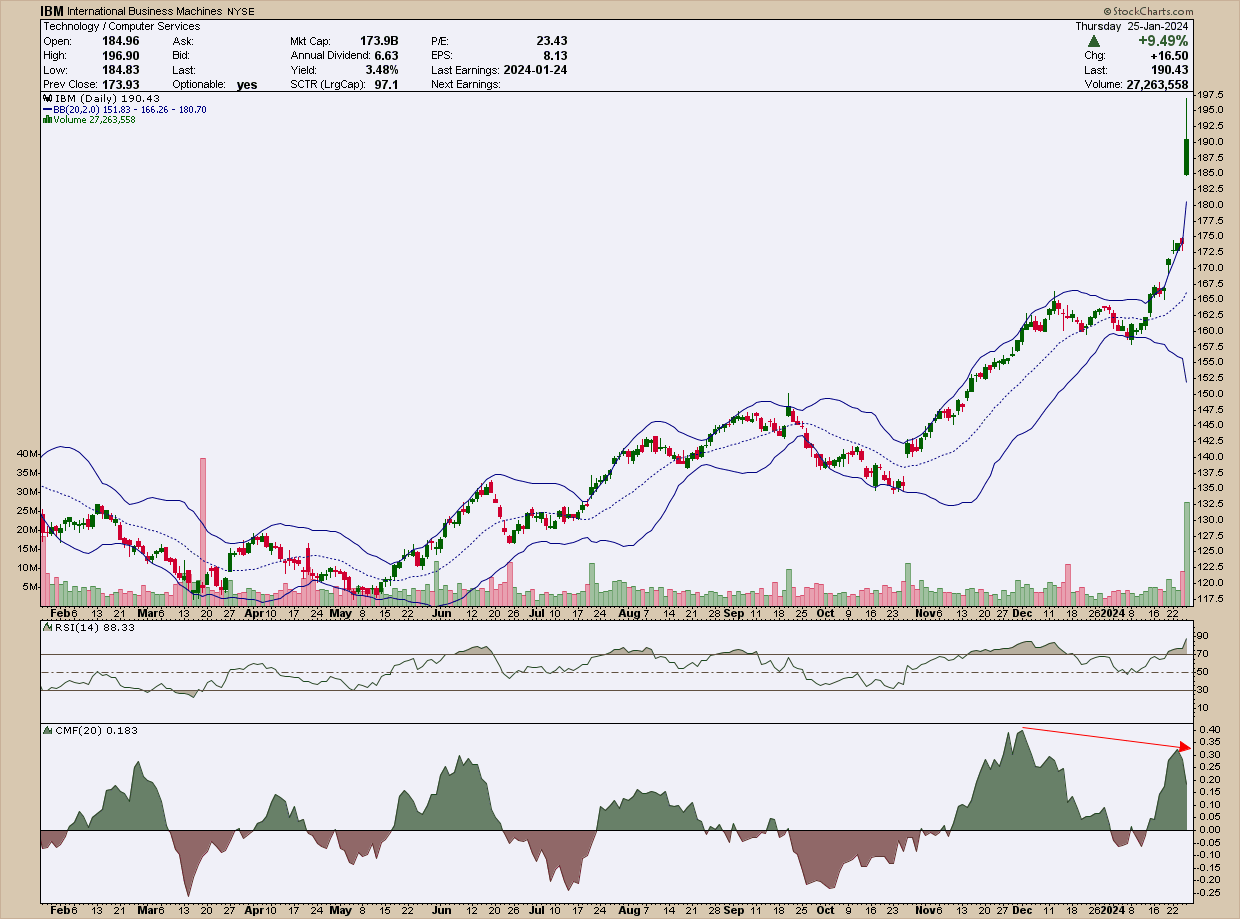Click the Last Earnings date 2024-01-24
The width and height of the screenshot is (1240, 919).
pyautogui.click(x=534, y=70)
